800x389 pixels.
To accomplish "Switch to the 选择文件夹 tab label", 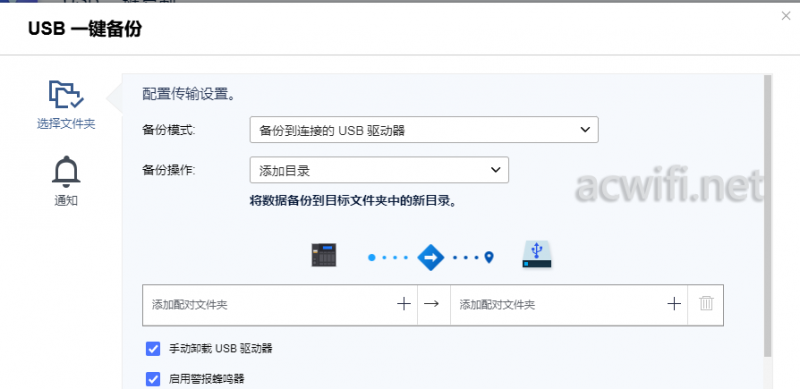I will click(66, 124).
